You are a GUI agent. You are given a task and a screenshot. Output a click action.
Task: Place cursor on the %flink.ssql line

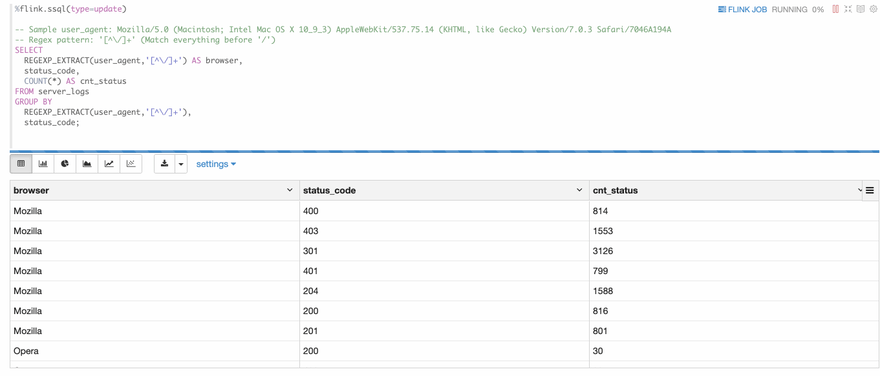[x=71, y=9]
